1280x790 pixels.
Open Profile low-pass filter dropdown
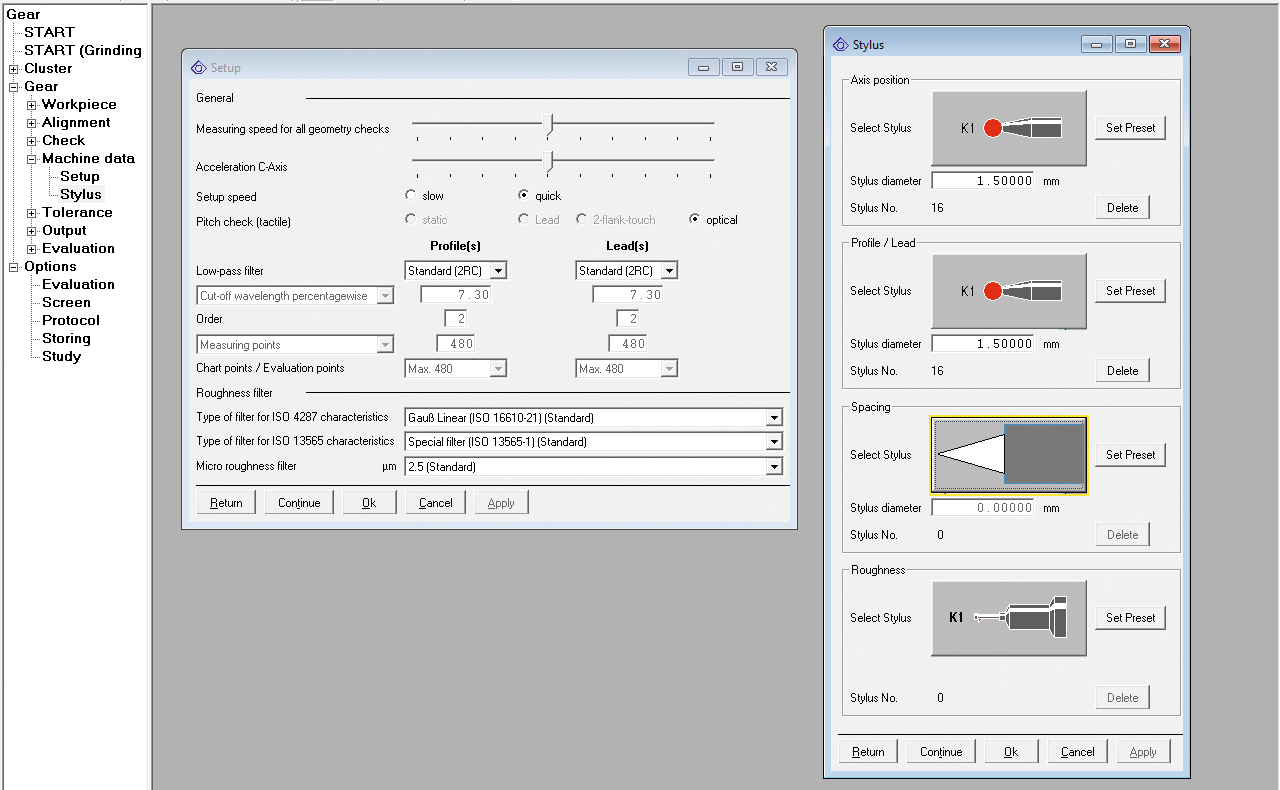pyautogui.click(x=498, y=271)
